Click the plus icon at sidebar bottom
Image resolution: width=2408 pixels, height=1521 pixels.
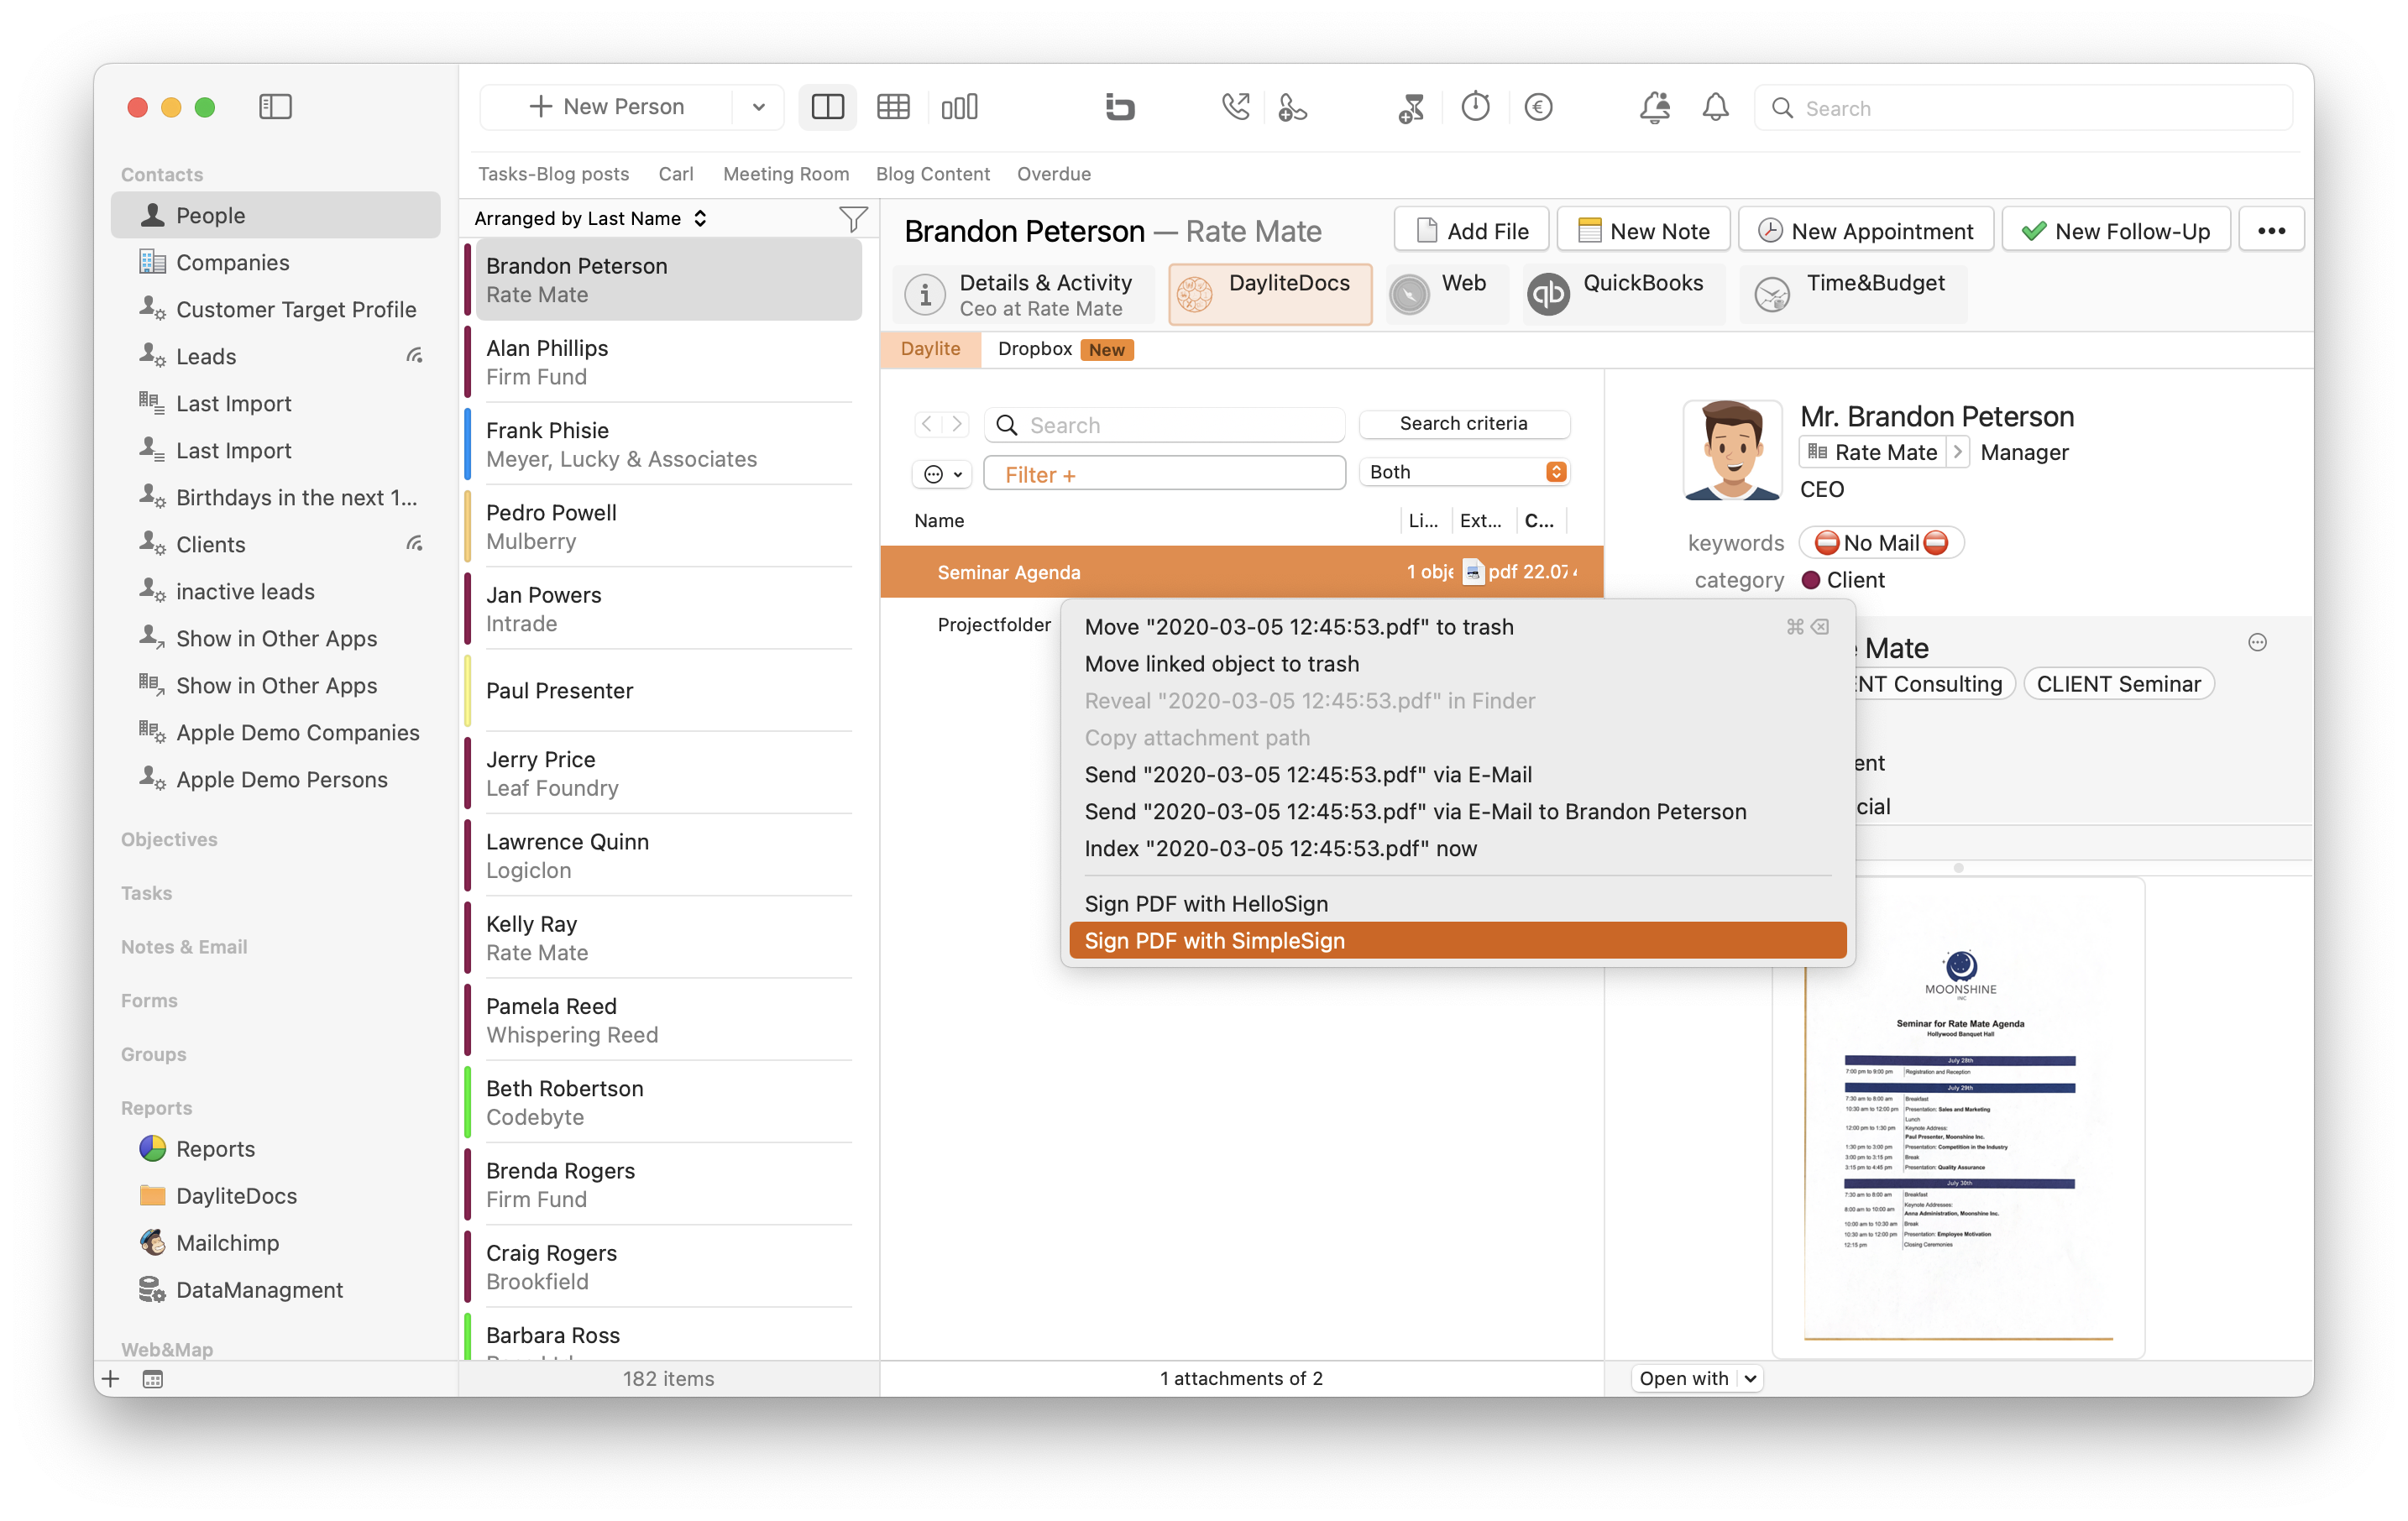[111, 1380]
